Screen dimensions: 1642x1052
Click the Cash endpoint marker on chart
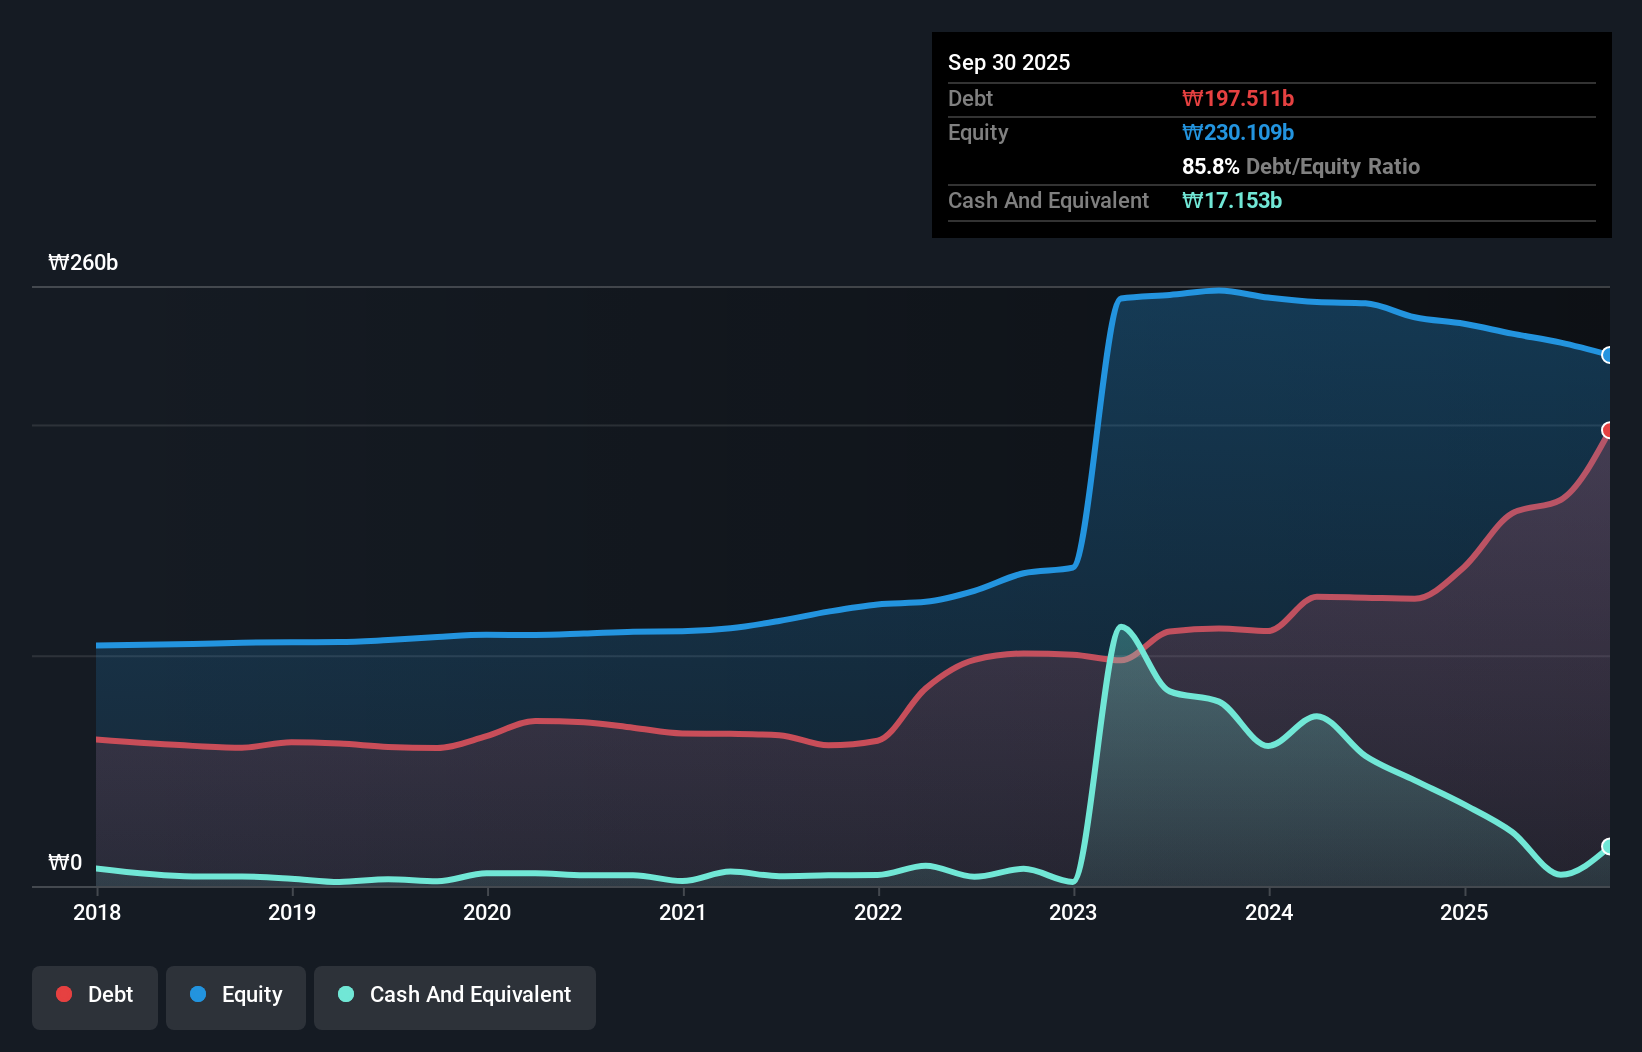(x=1608, y=847)
